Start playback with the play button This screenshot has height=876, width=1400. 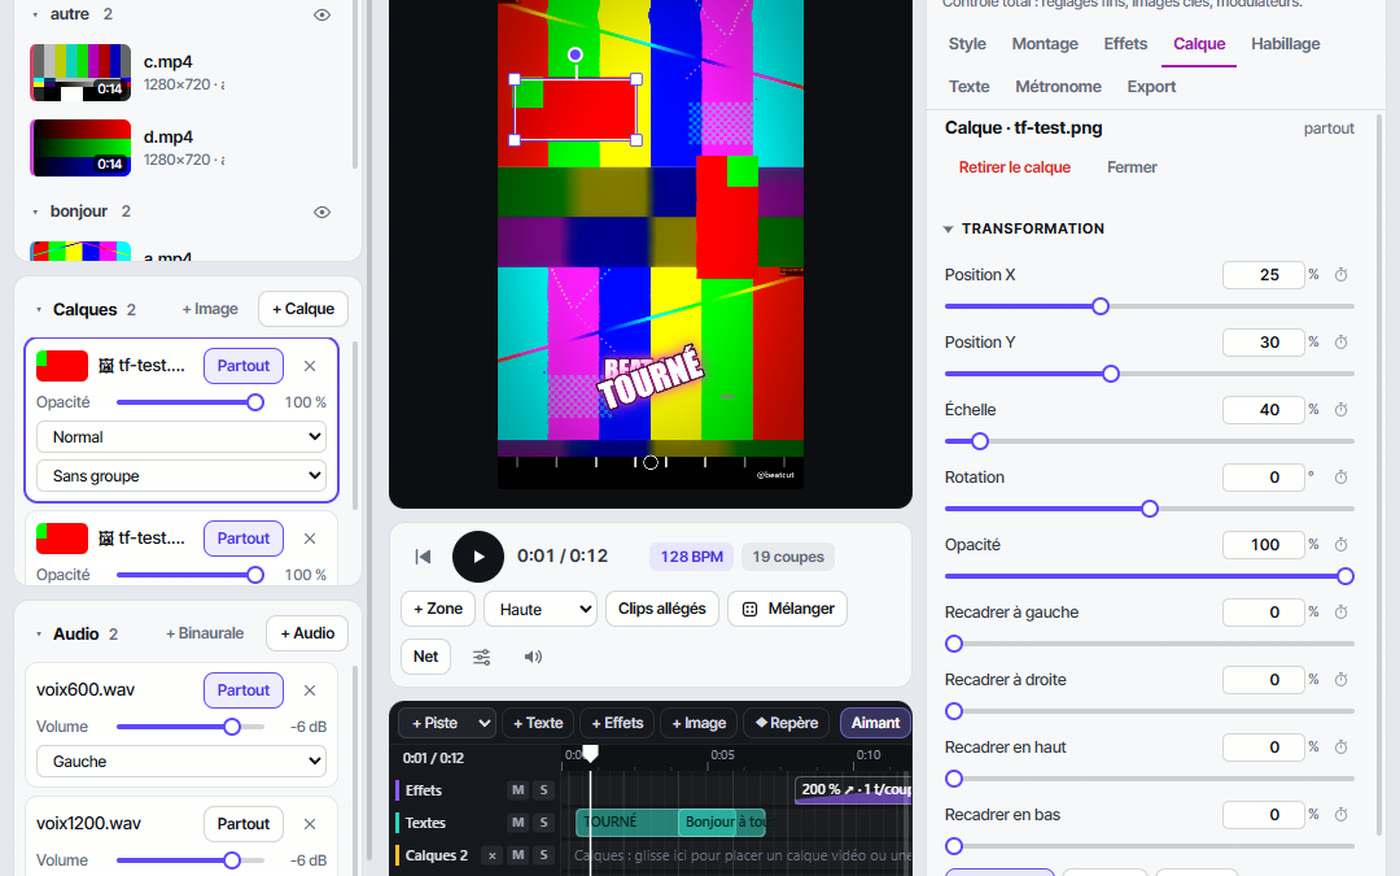(478, 557)
